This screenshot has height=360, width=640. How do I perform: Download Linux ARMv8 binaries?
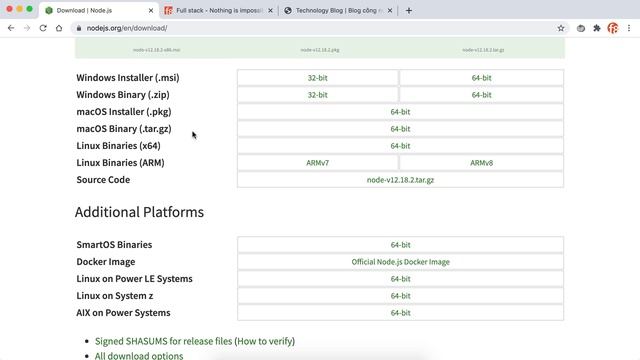point(481,162)
